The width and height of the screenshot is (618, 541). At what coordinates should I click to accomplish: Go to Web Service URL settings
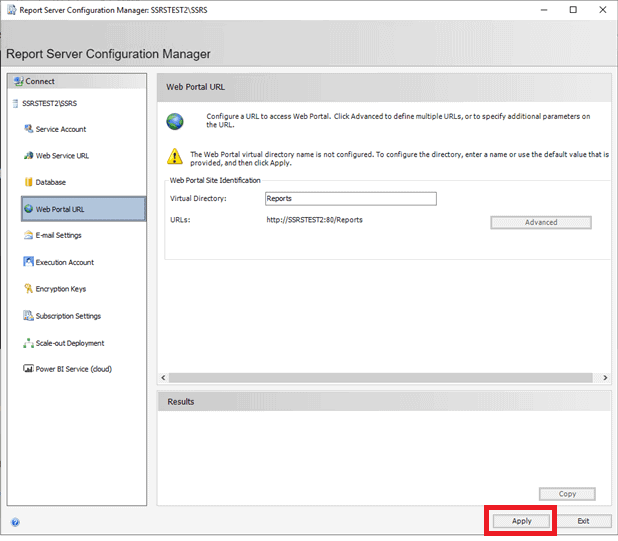62,156
